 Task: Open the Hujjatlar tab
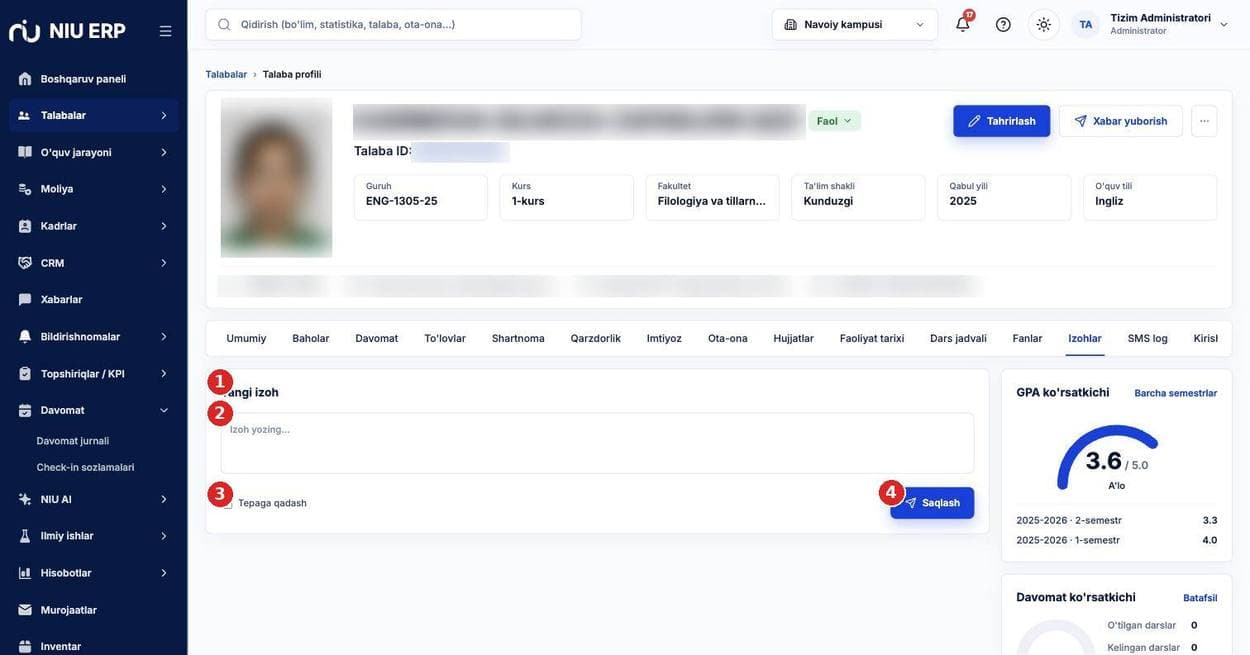(794, 338)
